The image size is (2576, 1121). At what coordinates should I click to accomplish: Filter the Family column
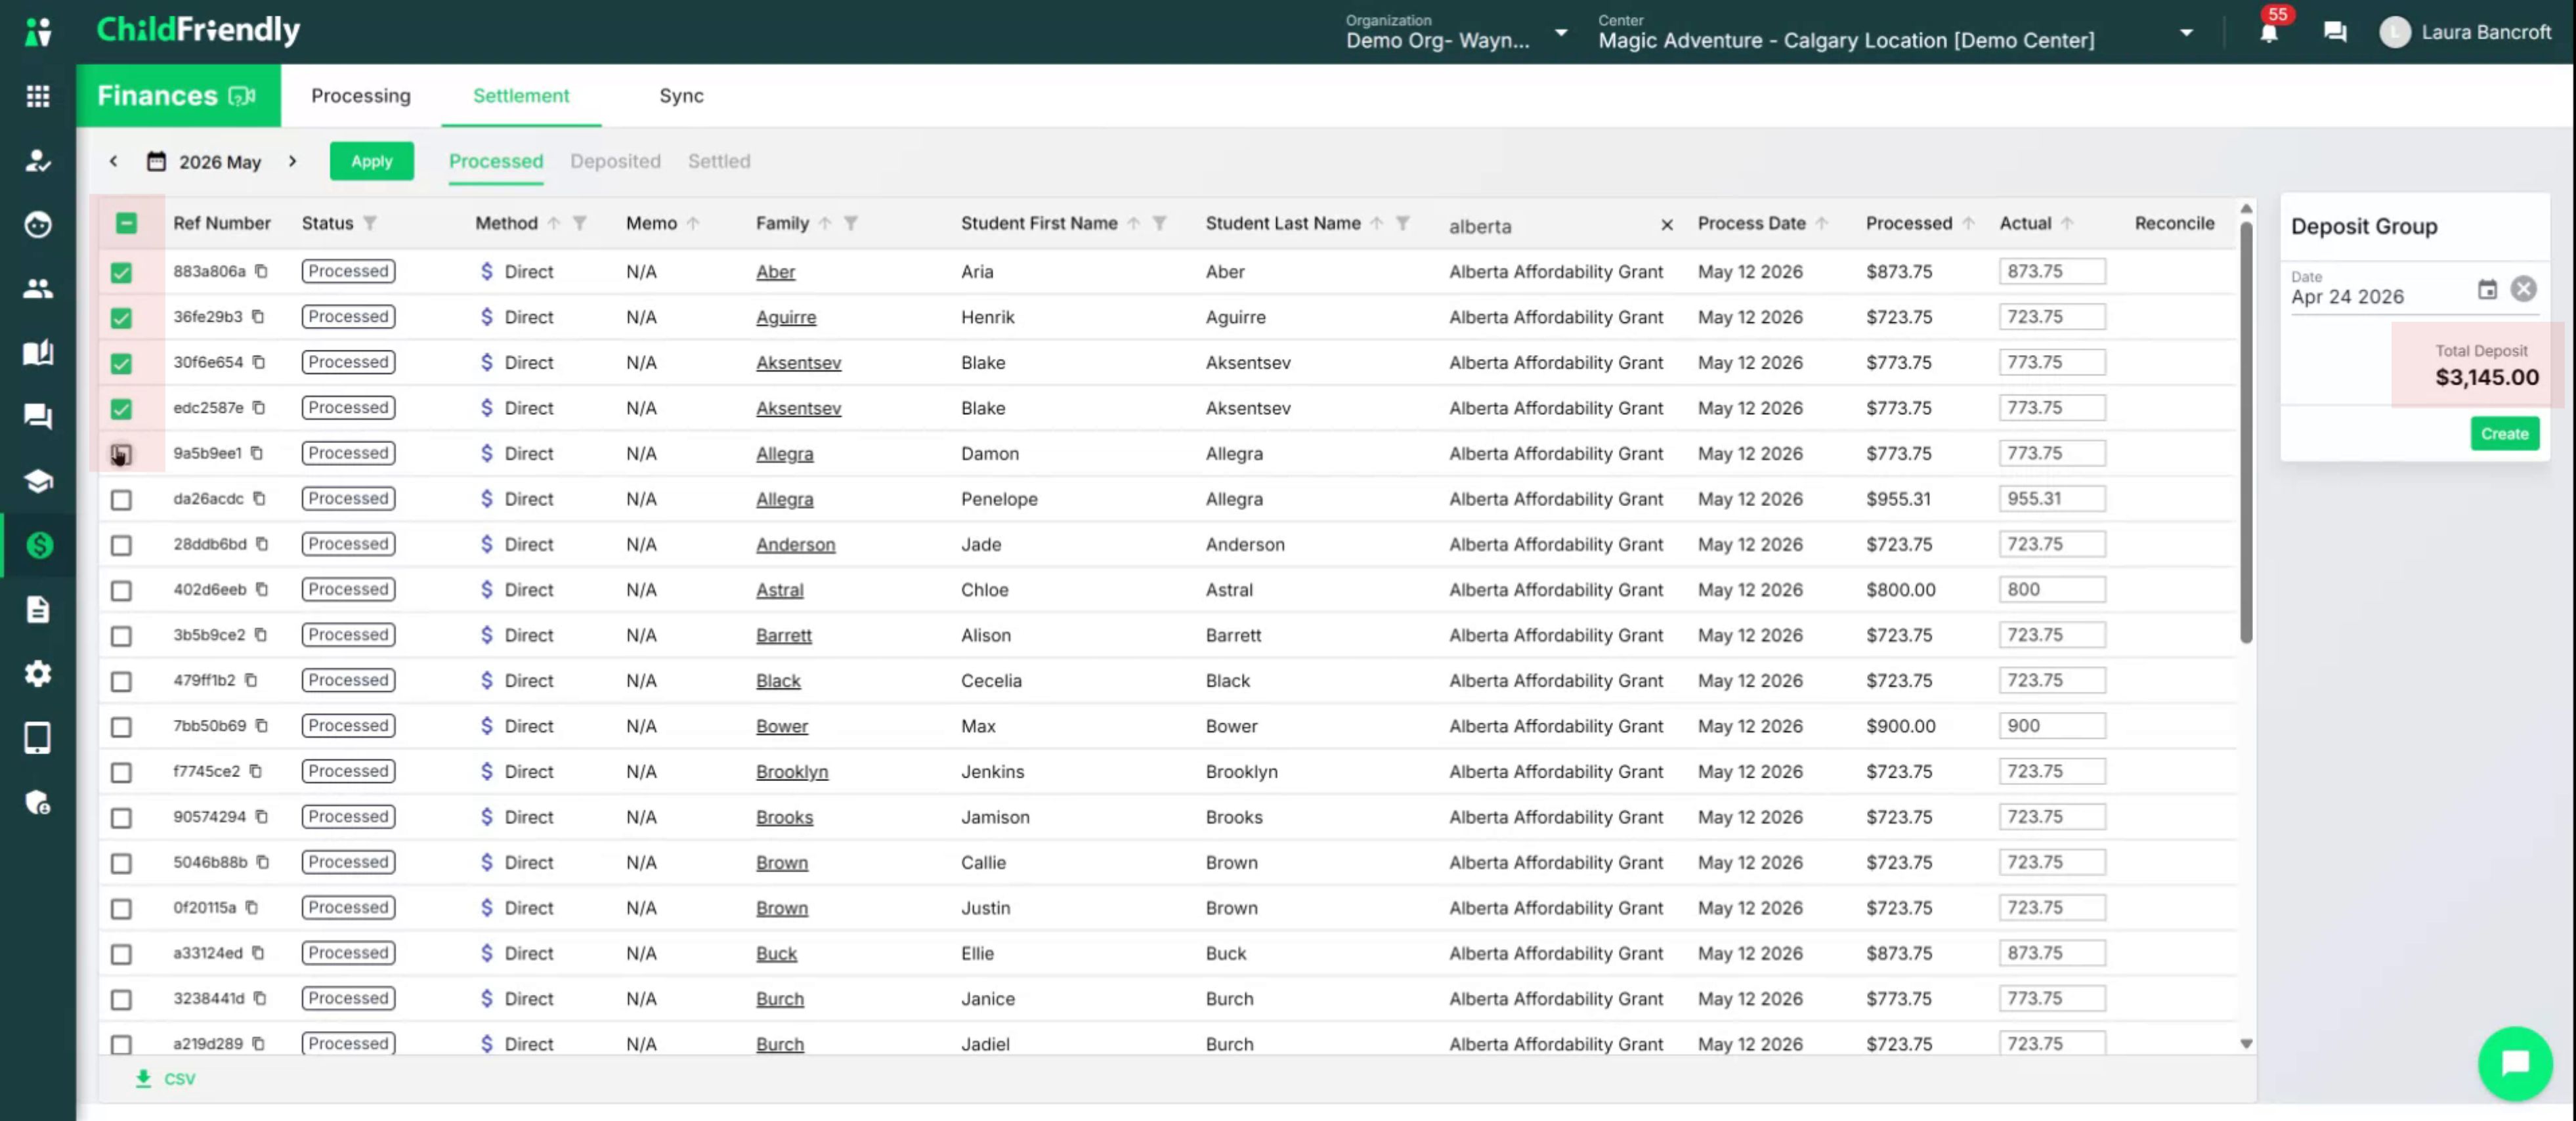pyautogui.click(x=850, y=223)
